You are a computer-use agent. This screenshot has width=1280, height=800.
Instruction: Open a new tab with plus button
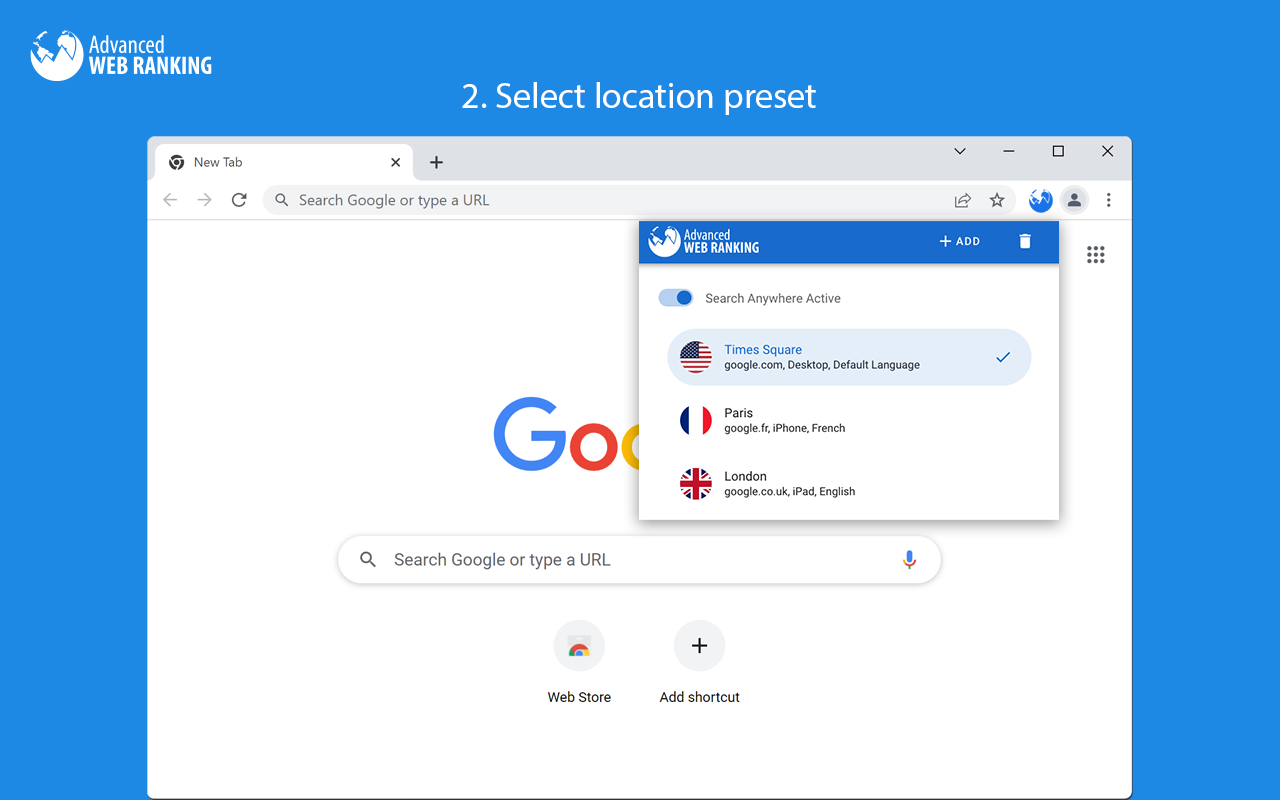tap(436, 162)
